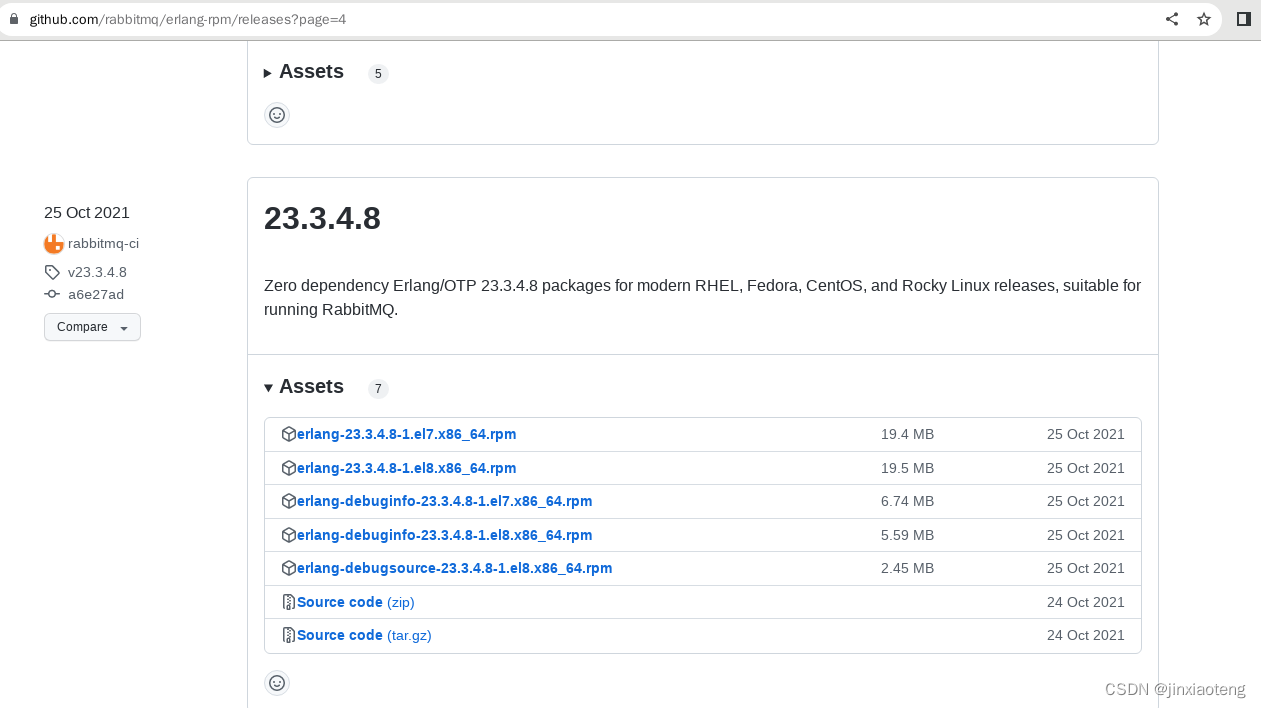Click the 6.74 MB file size
The image size is (1261, 708).
click(907, 501)
